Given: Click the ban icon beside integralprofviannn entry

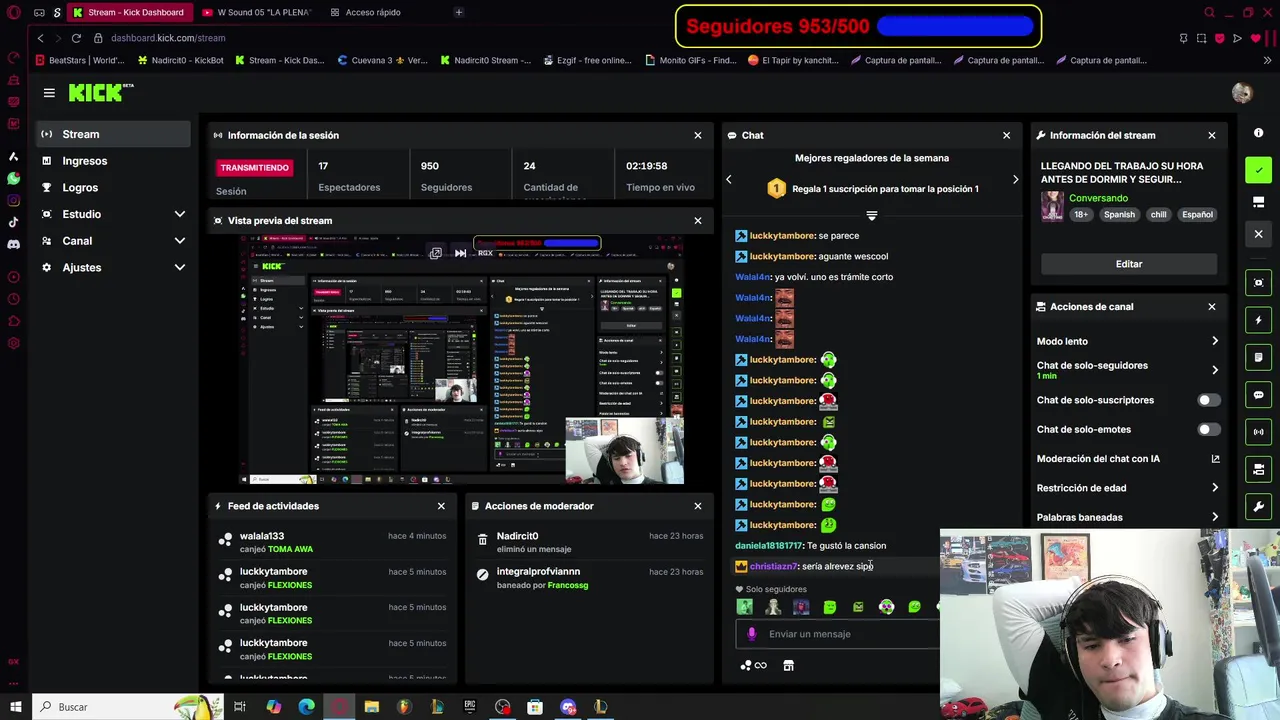Looking at the screenshot, I should (482, 575).
